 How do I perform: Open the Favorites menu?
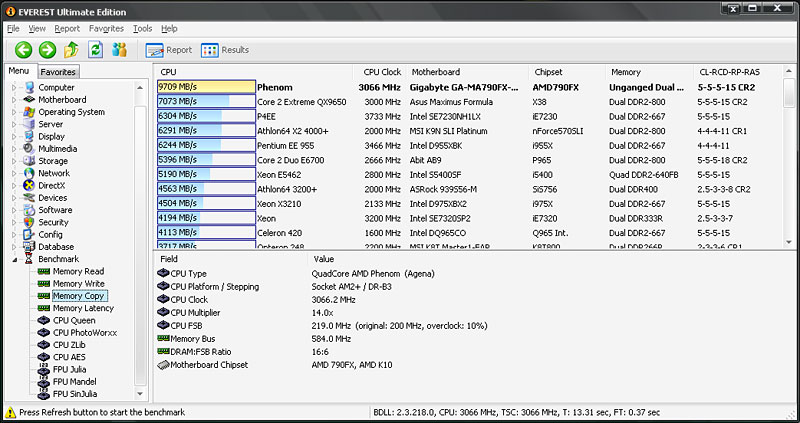pyautogui.click(x=106, y=29)
